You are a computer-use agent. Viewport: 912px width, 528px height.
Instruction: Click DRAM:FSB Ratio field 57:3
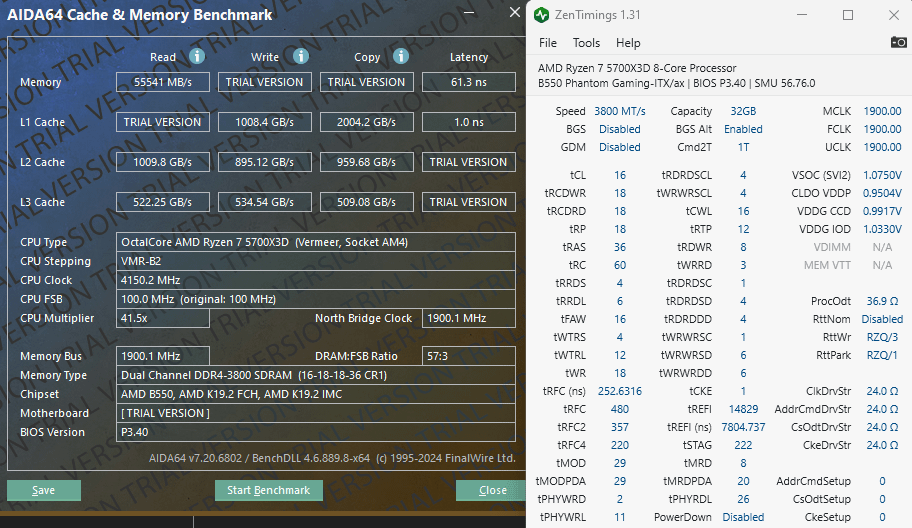(469, 356)
